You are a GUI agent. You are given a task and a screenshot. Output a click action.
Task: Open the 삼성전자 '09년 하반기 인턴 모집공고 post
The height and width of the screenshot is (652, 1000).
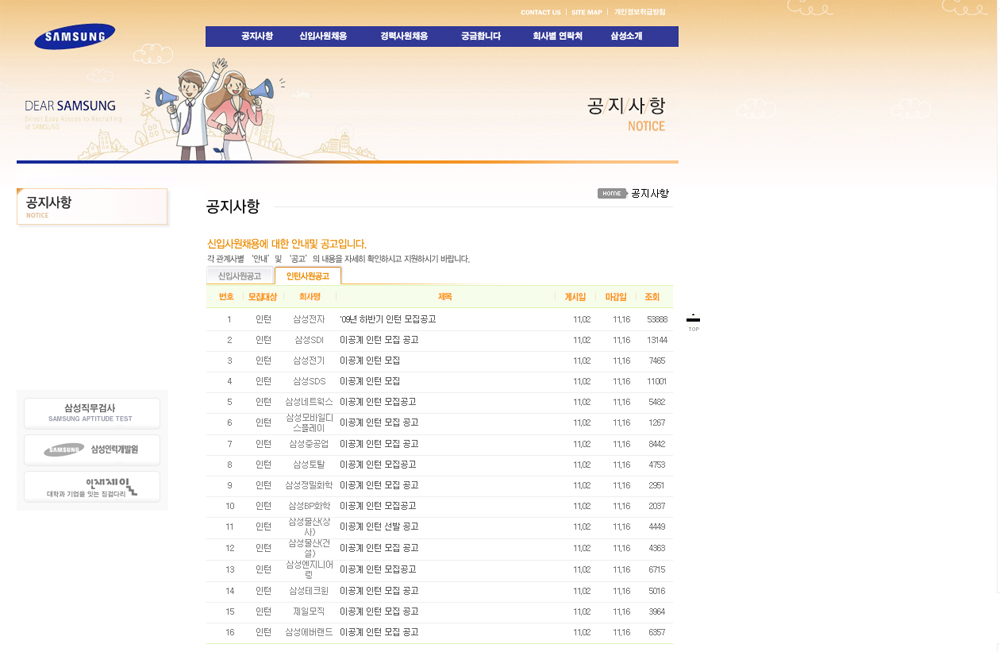click(388, 320)
